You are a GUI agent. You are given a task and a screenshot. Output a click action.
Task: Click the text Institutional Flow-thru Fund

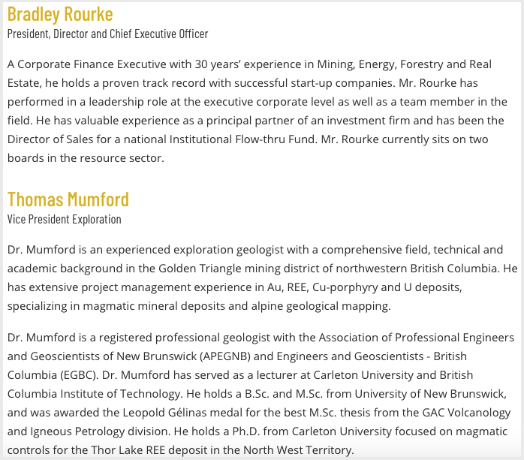click(x=243, y=139)
